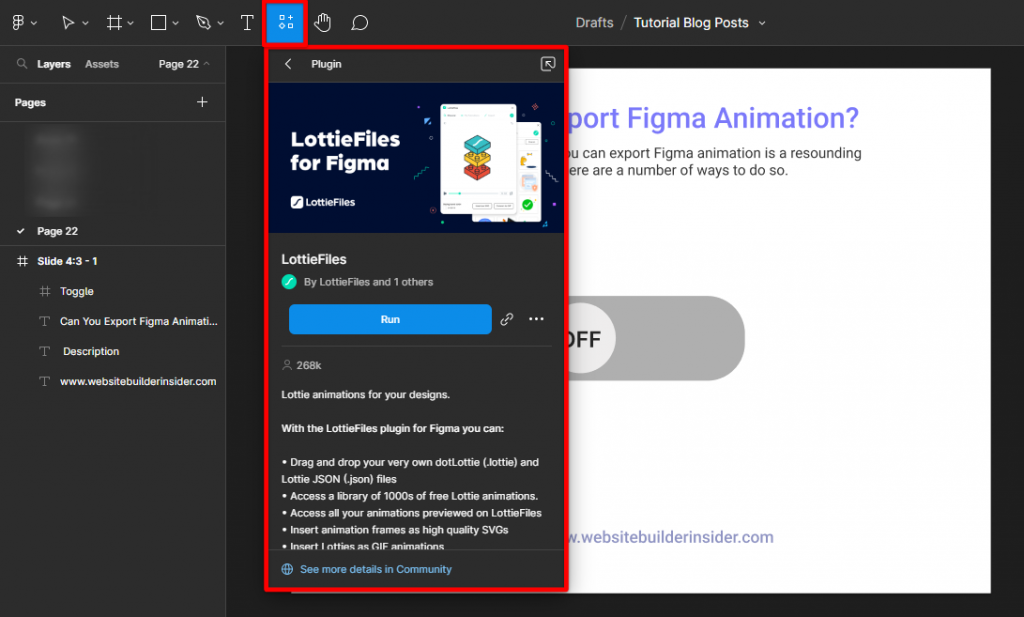
Task: Activate the Hand tool for panning
Action: tap(322, 22)
